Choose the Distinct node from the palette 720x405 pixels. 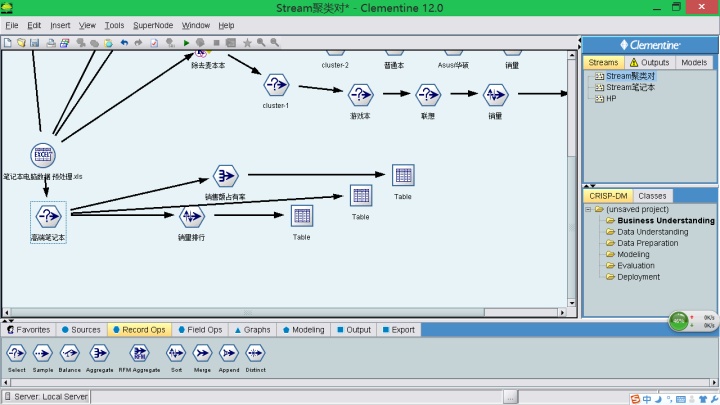pos(255,357)
